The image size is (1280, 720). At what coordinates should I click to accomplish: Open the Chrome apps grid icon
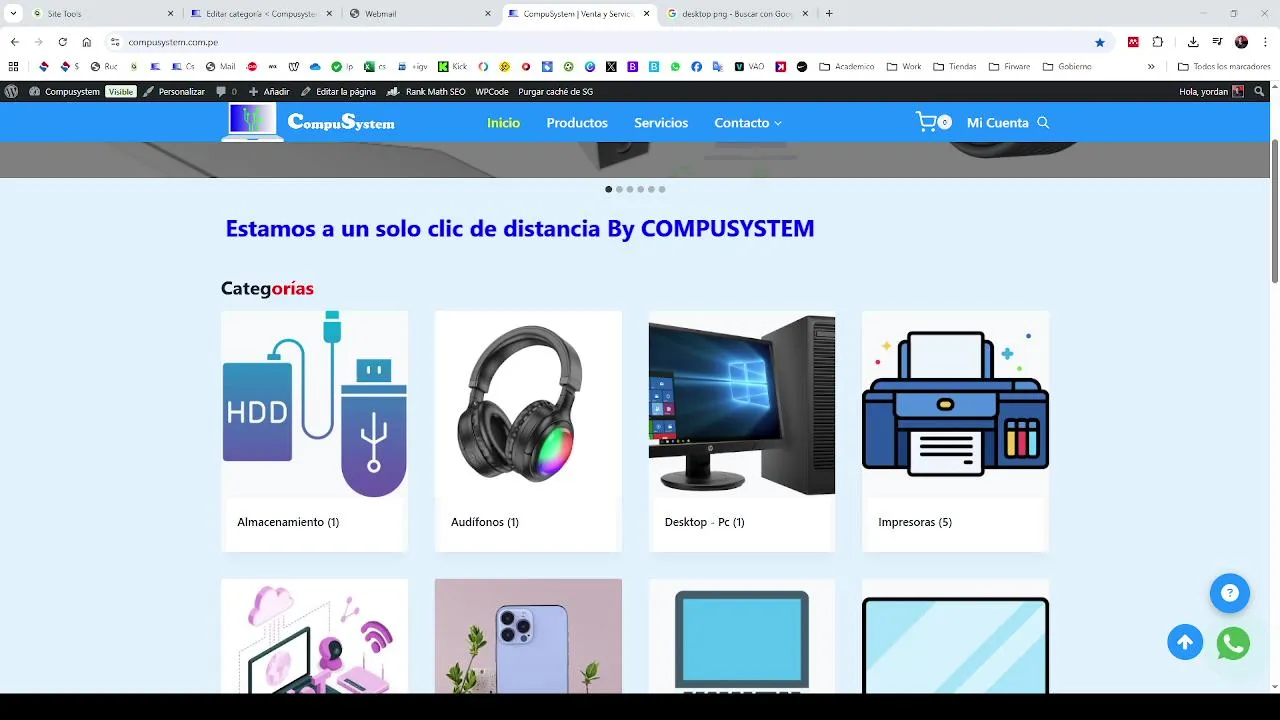[13, 67]
